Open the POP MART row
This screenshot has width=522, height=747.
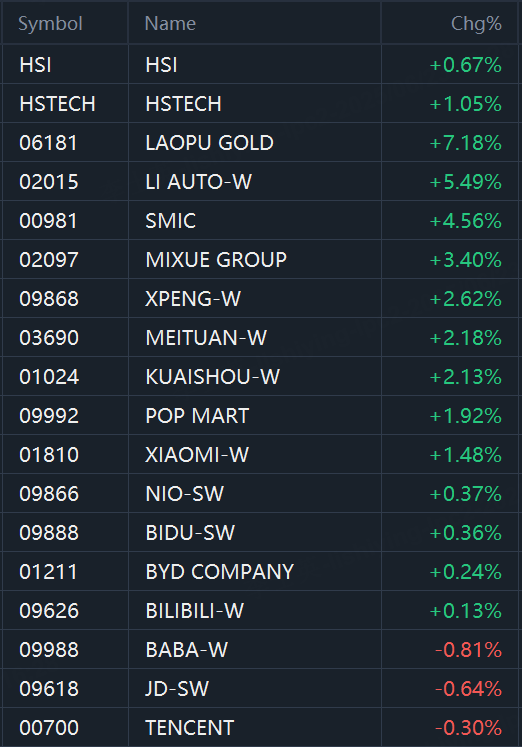click(260, 416)
